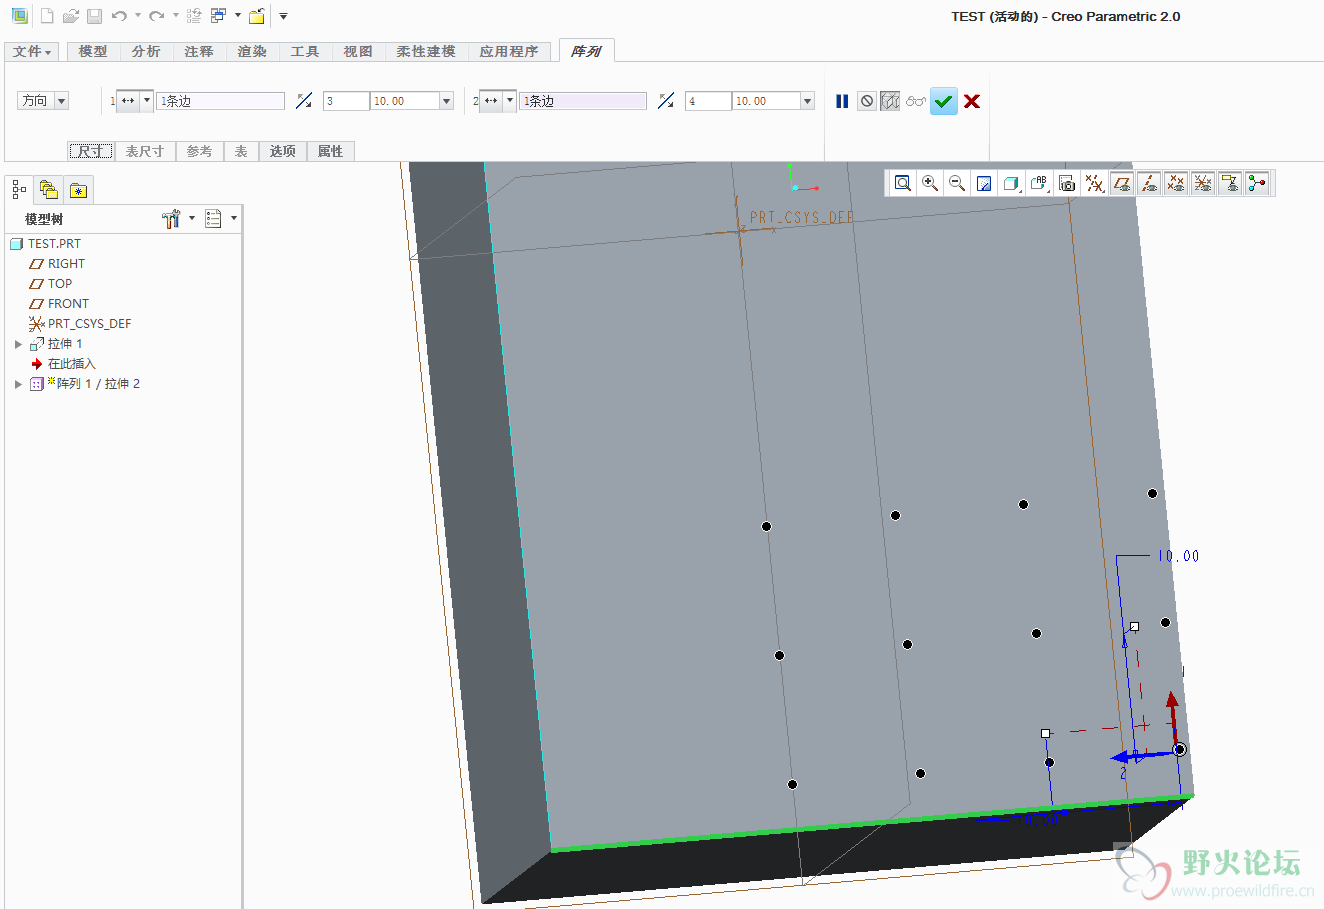Viewport: 1324px width, 909px height.
Task: Click the Zoom Out magnifier
Action: pyautogui.click(x=957, y=183)
